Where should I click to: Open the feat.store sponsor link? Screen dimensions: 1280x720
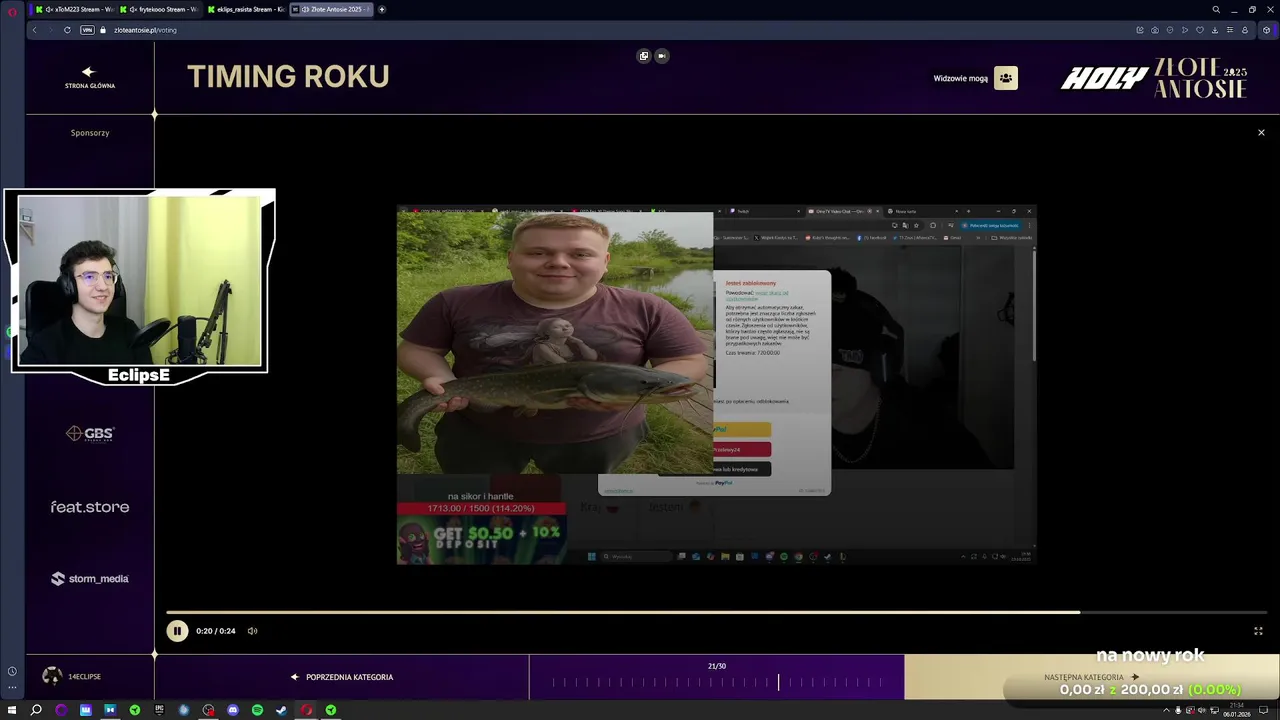pyautogui.click(x=90, y=507)
